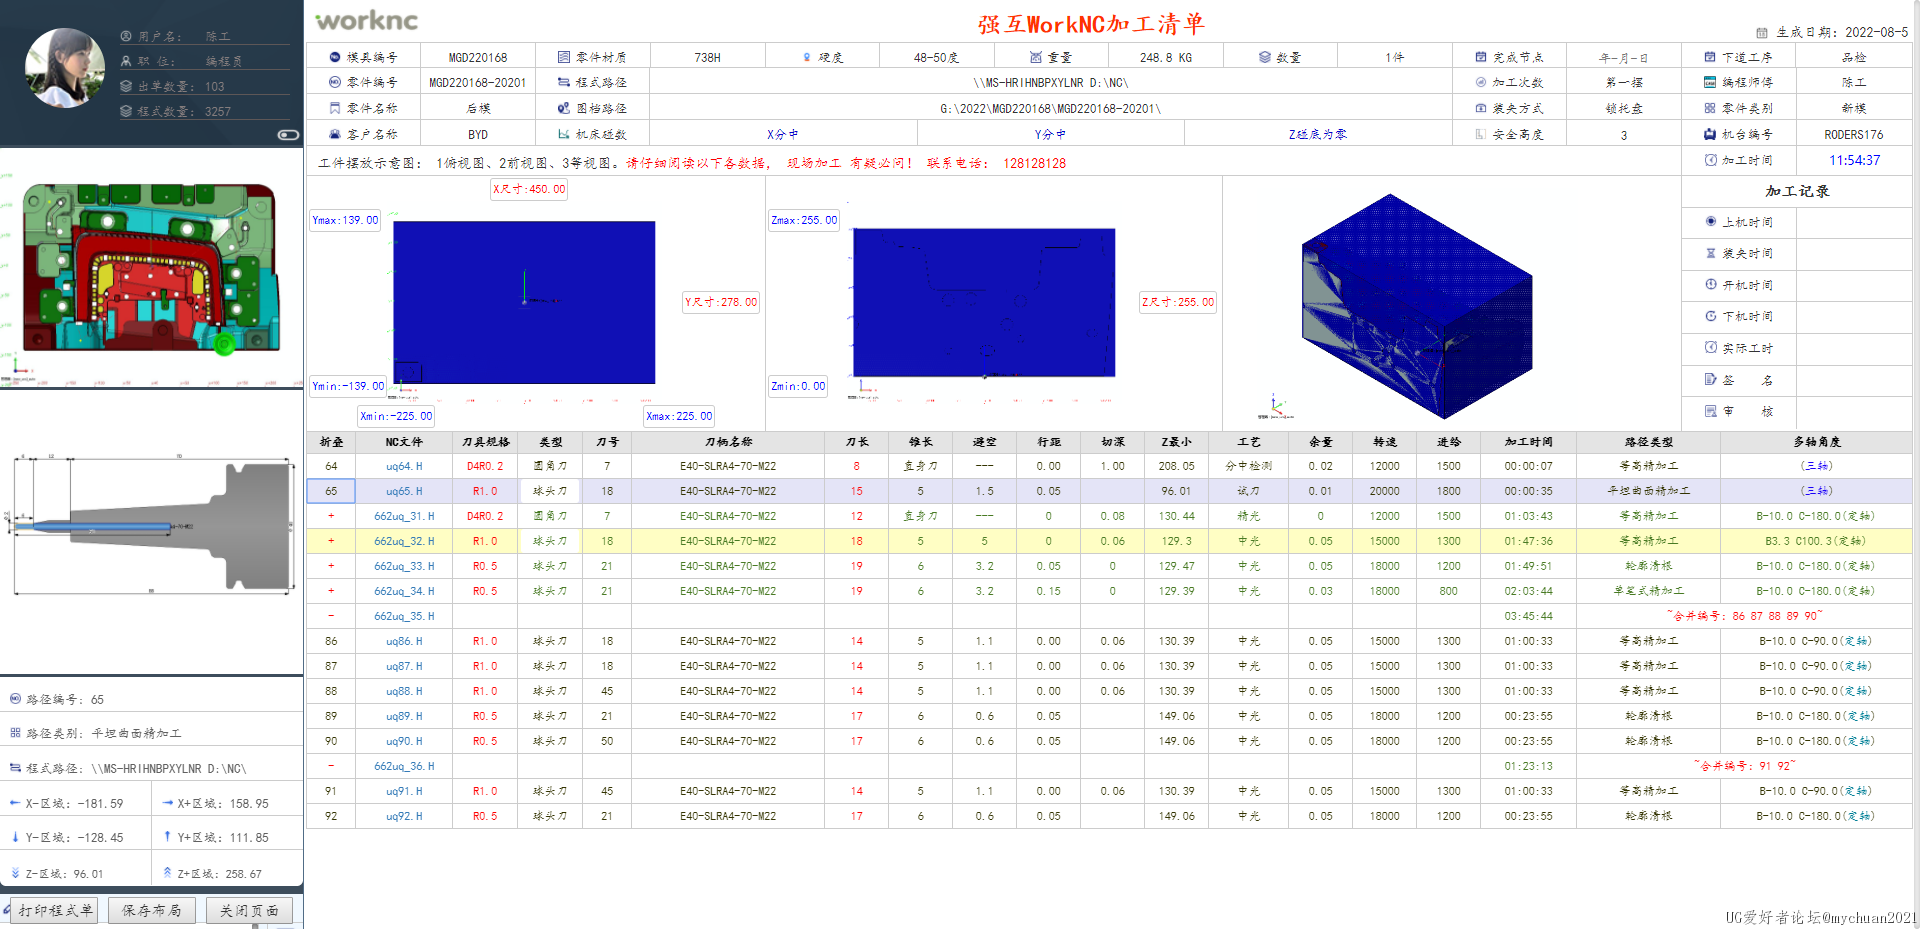The width and height of the screenshot is (1920, 929).
Task: Collapse the 662uq_35.H group row
Action: (331, 616)
